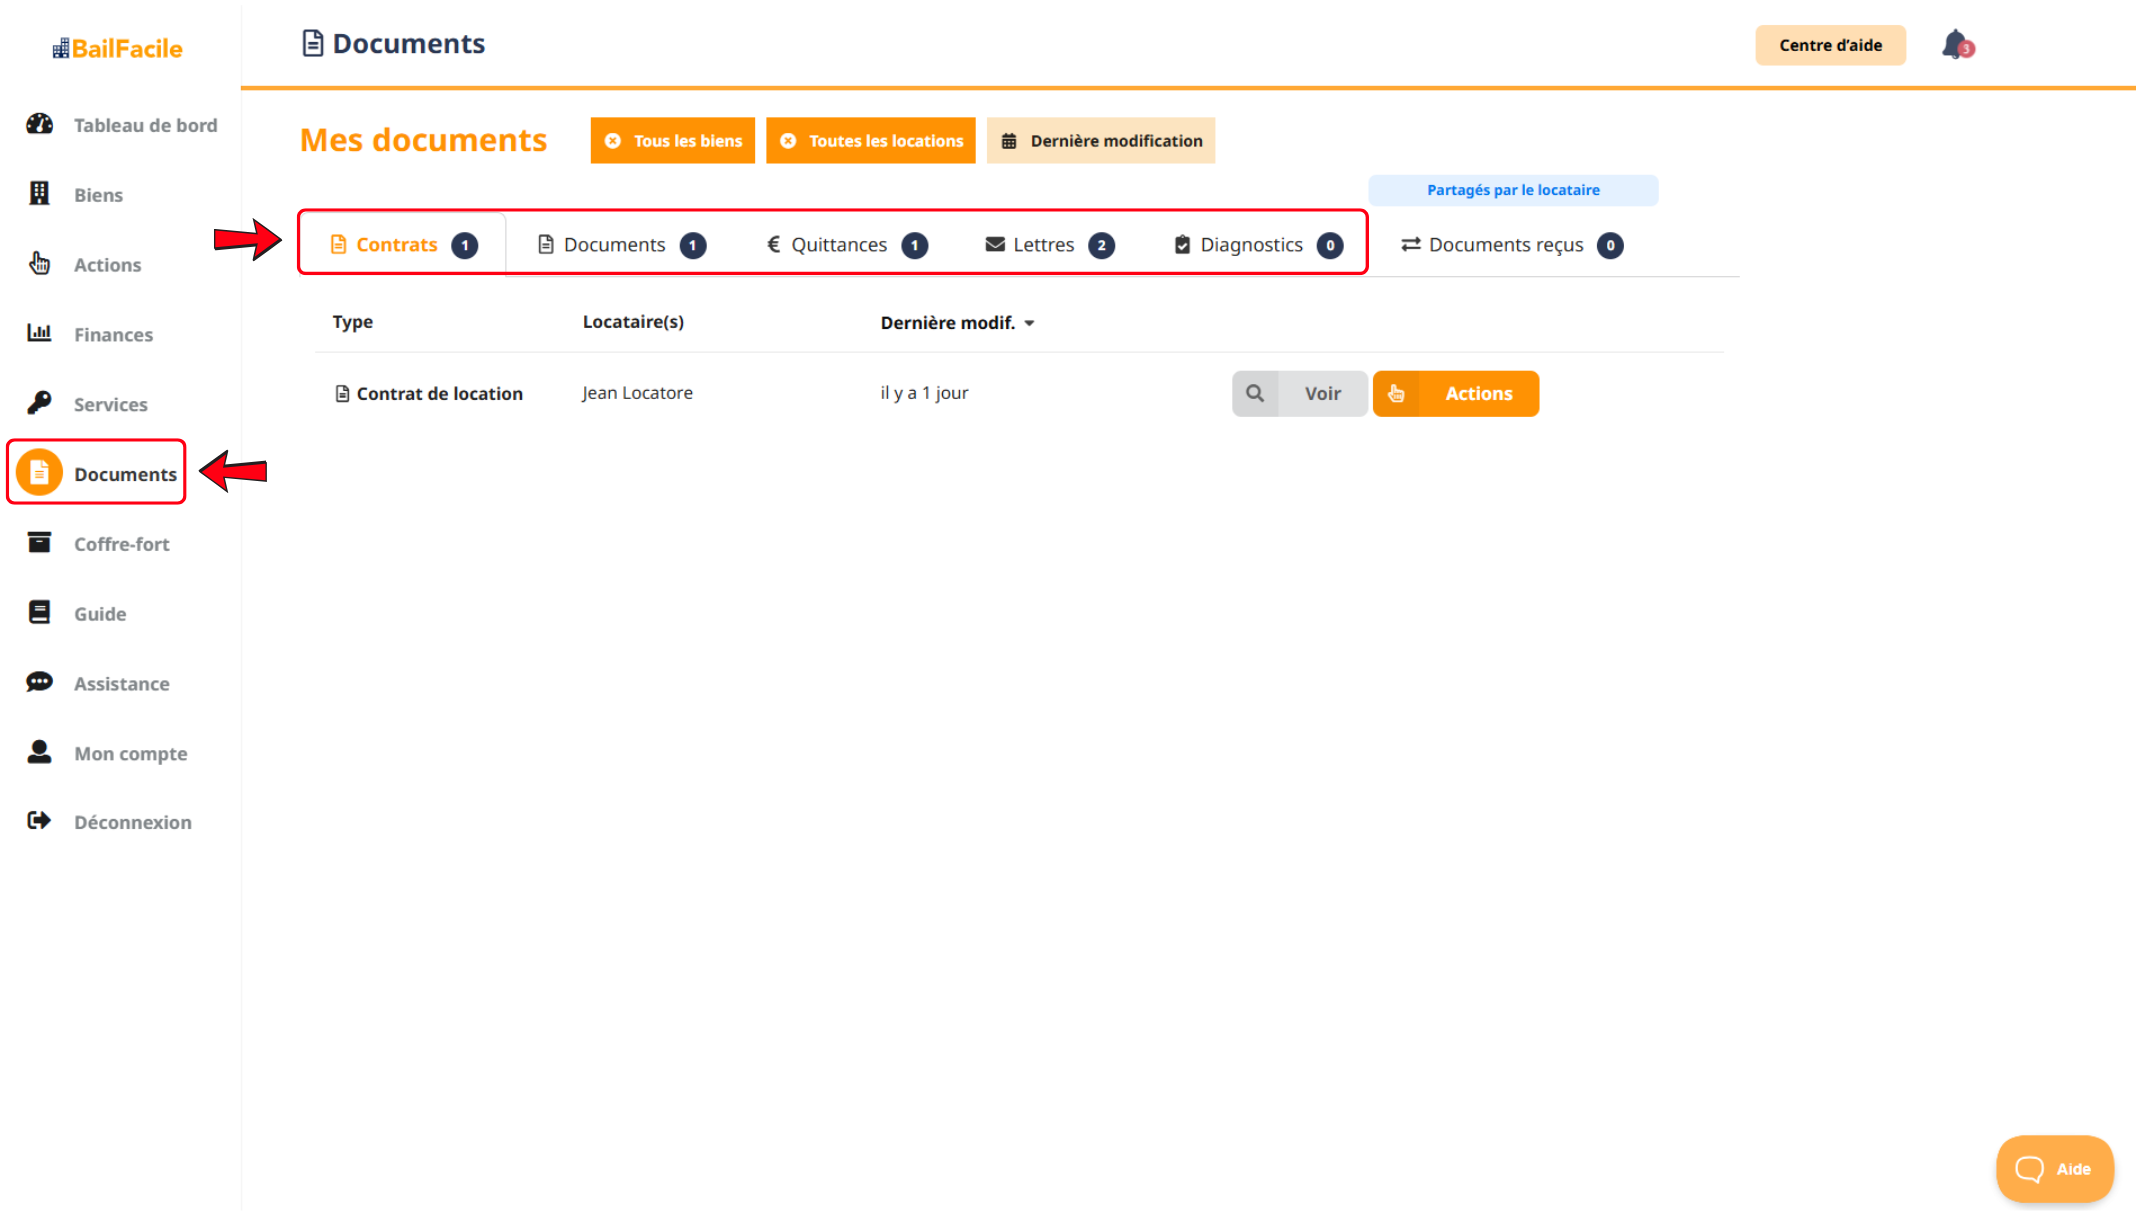Viewport: 2136px width, 1215px height.
Task: Open Assistance in sidebar
Action: point(121,684)
